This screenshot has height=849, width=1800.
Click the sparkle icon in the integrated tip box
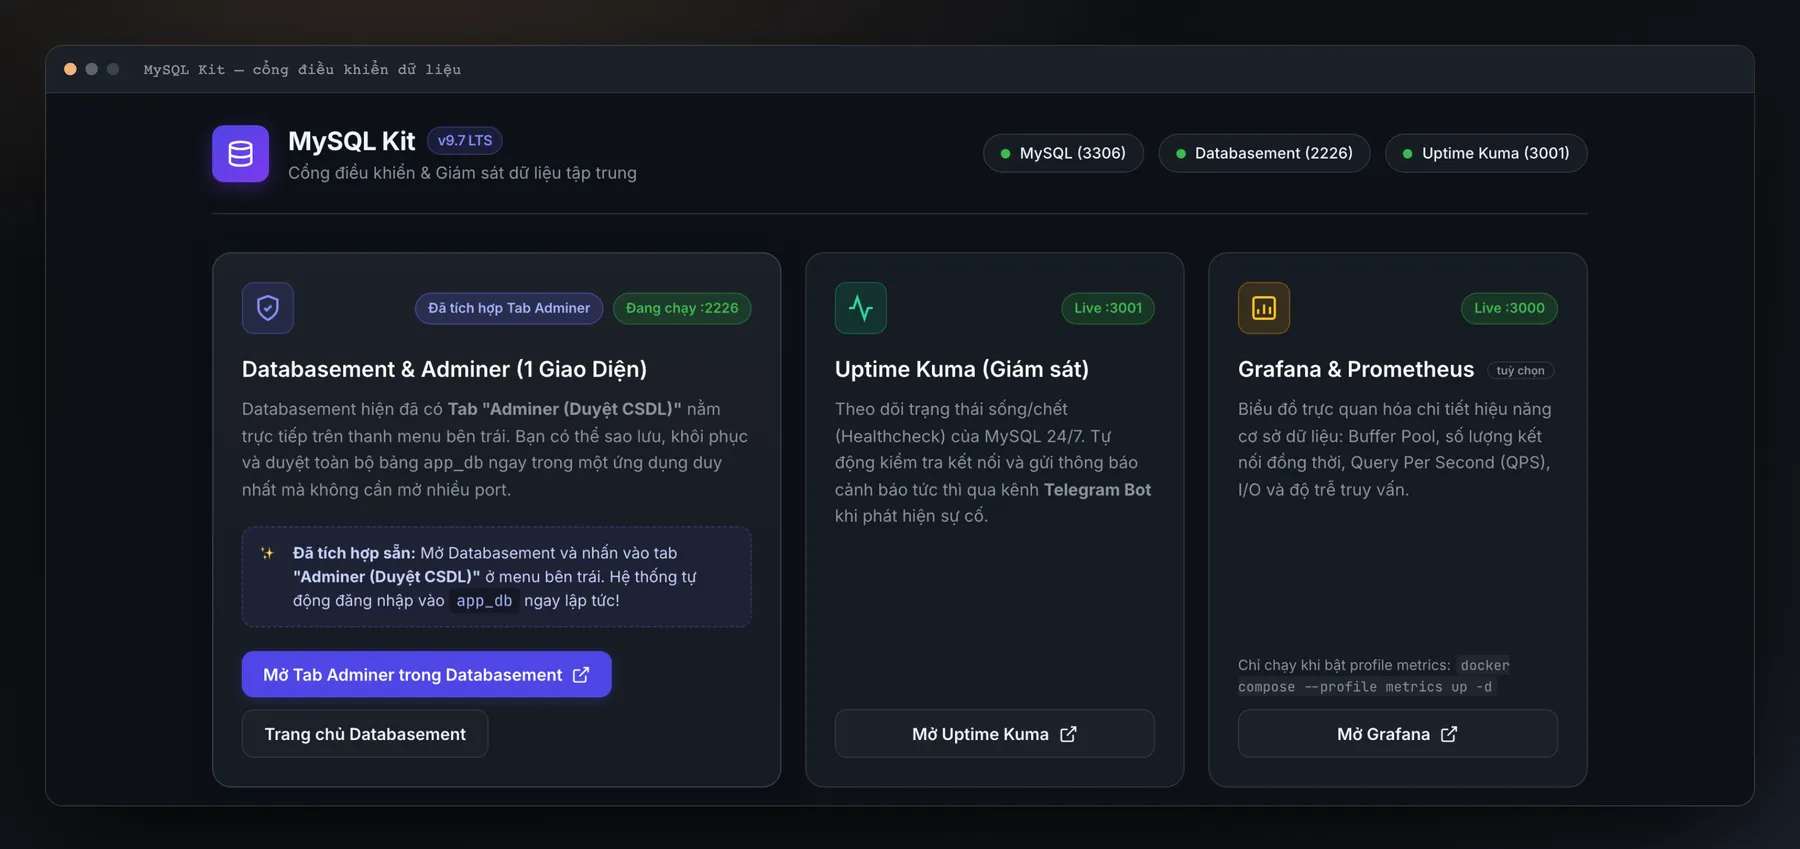pyautogui.click(x=267, y=553)
